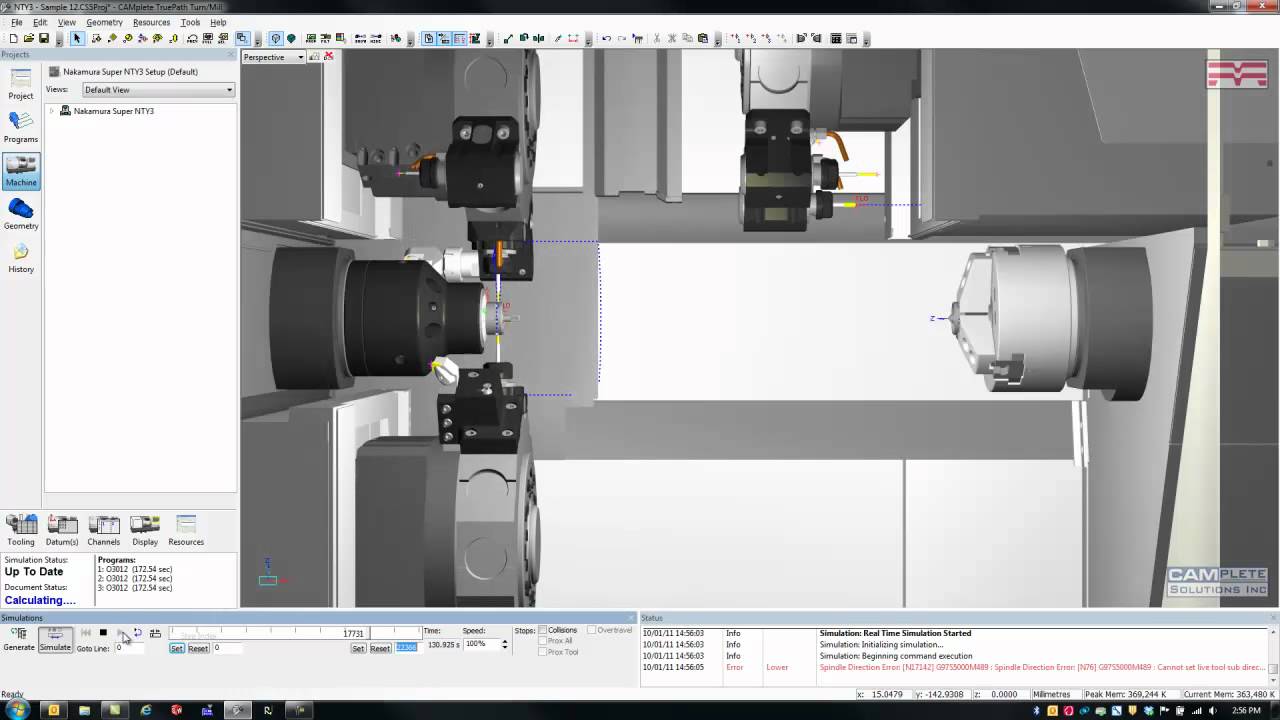Select the arrow pointer tool
The width and height of the screenshot is (1280, 720).
click(77, 39)
